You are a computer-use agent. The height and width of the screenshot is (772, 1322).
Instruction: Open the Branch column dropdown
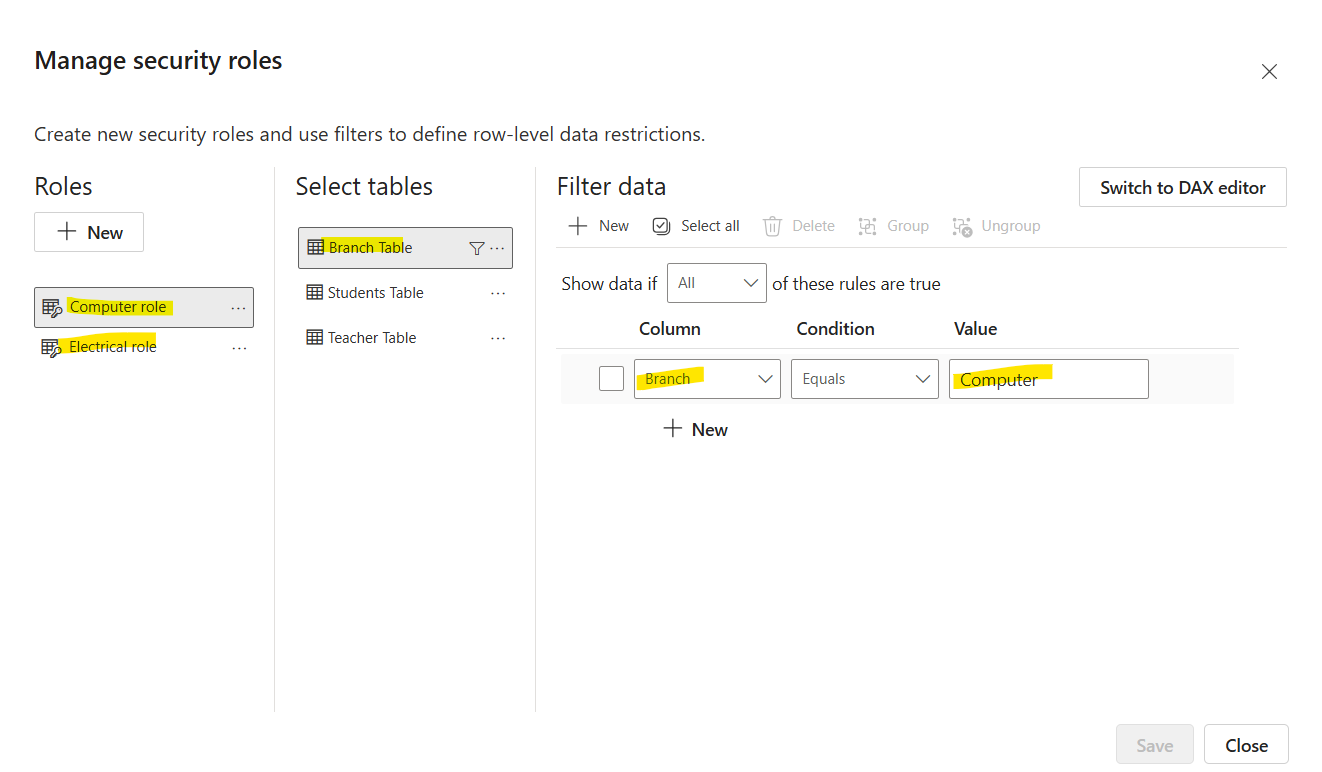click(x=707, y=378)
